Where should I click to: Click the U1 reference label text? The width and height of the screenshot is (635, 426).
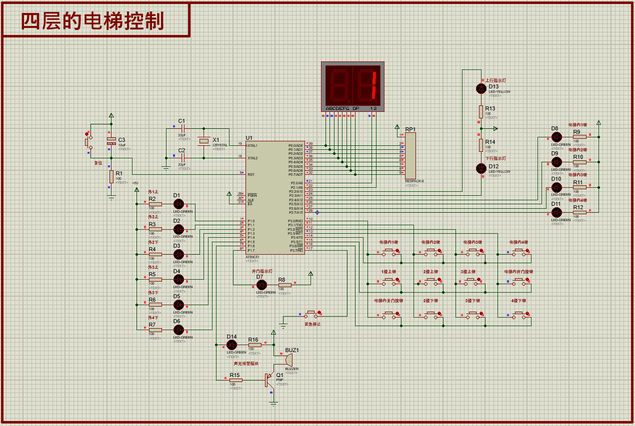click(249, 138)
